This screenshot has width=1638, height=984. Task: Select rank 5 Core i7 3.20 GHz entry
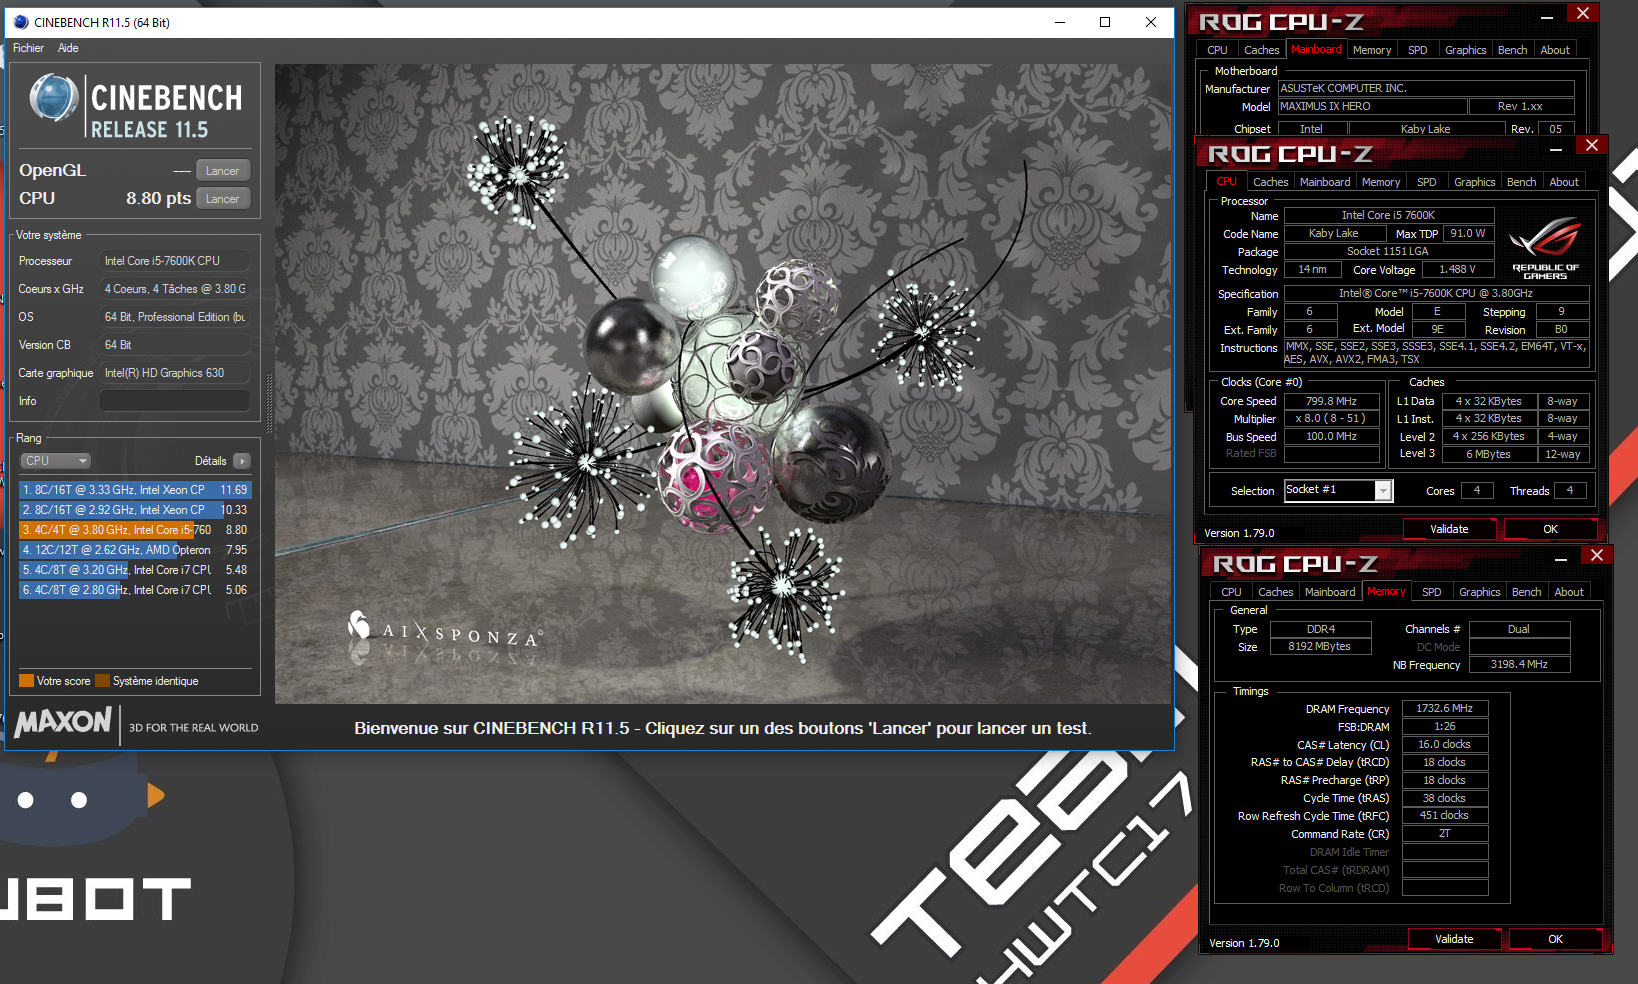coord(135,570)
